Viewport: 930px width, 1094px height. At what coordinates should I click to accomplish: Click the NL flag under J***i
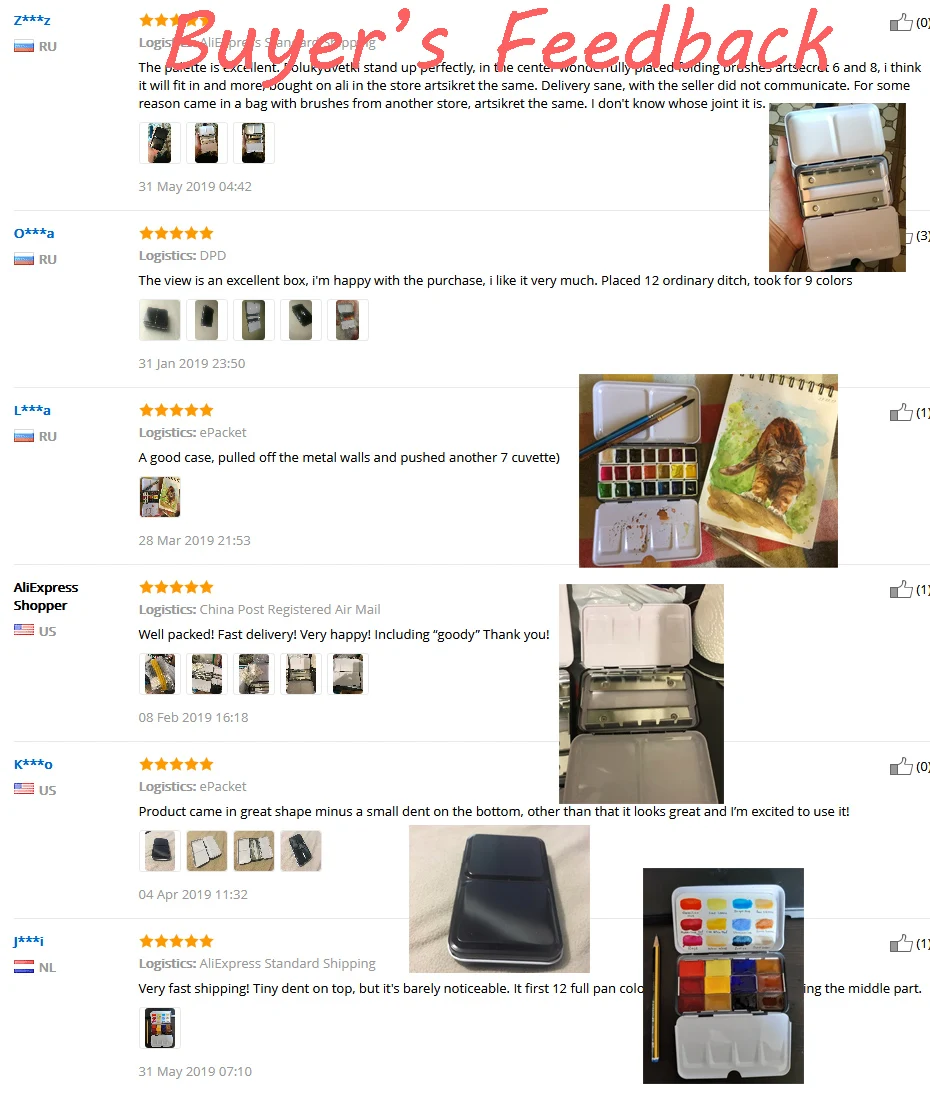tap(24, 967)
